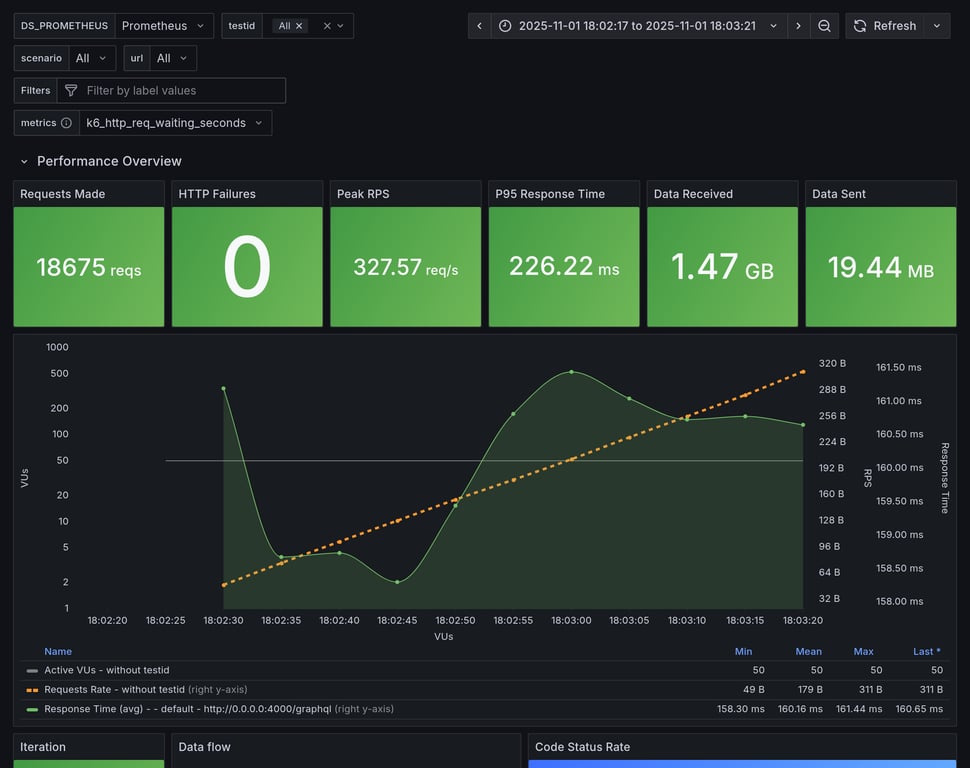Sort legend by Max column

click(864, 652)
